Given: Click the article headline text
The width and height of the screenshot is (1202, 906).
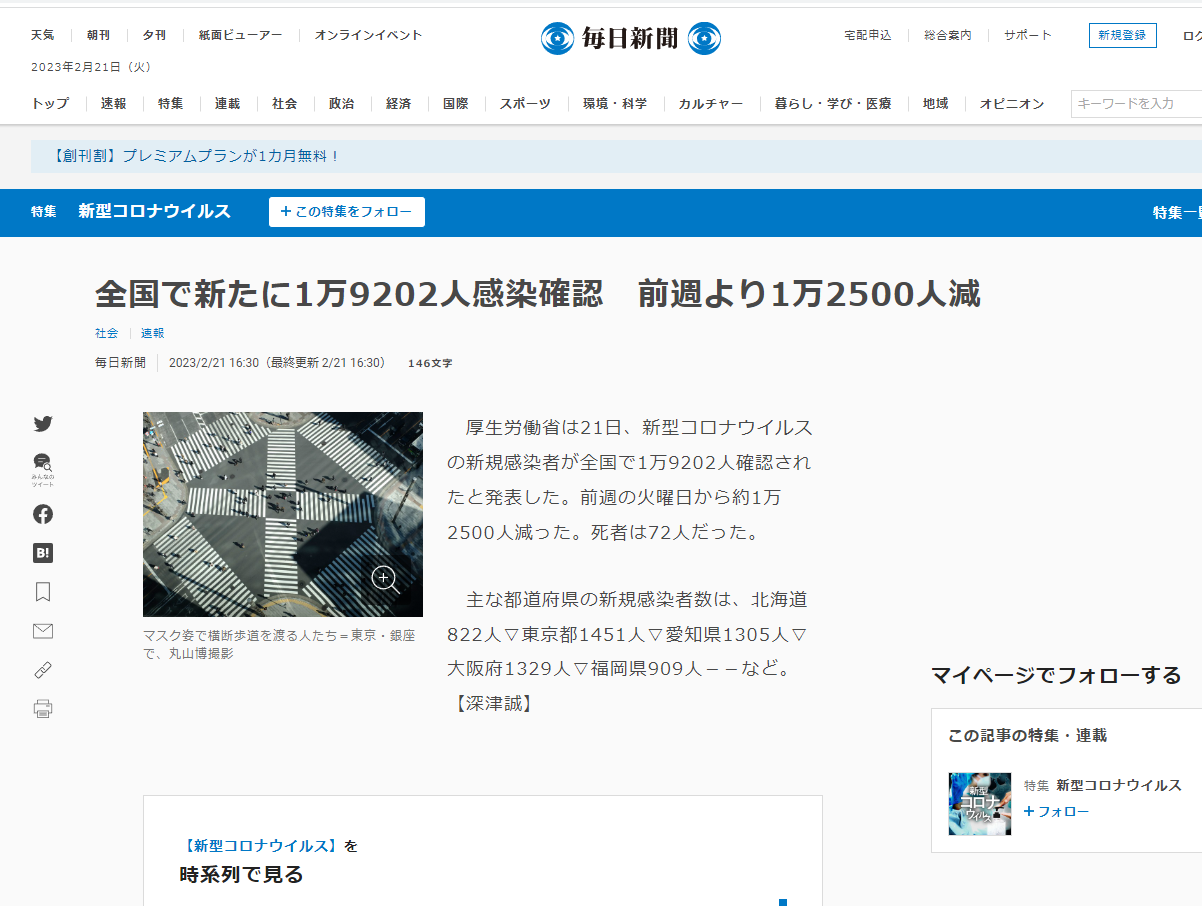Looking at the screenshot, I should (x=538, y=294).
